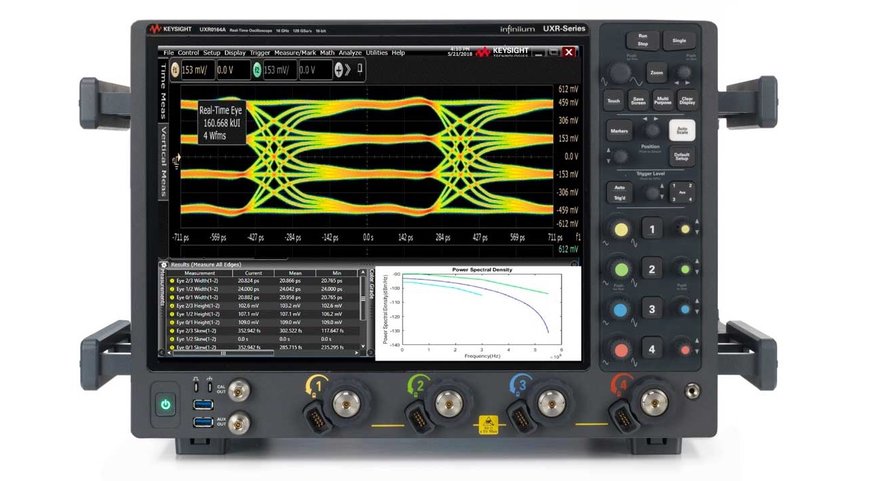
Task: Push the large horizontal scale knob
Action: [619, 73]
